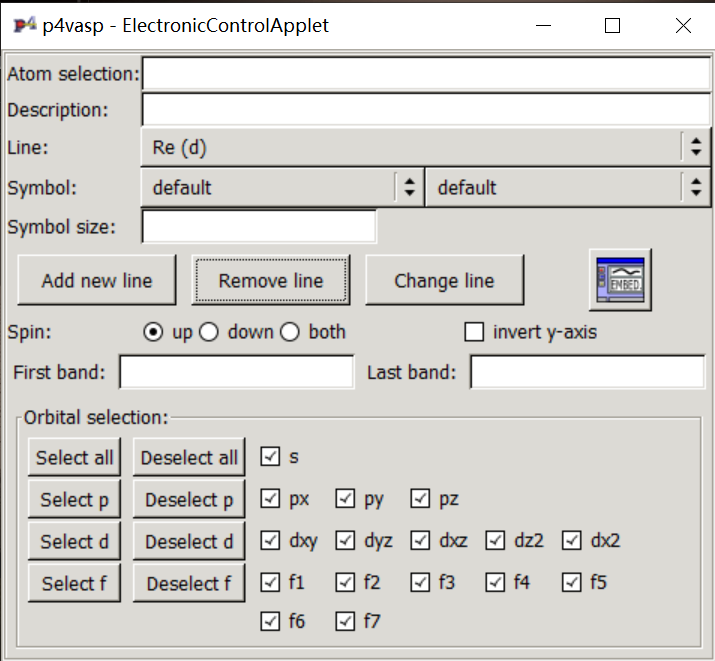Toggle the f7 orbital checkbox

pyautogui.click(x=346, y=621)
